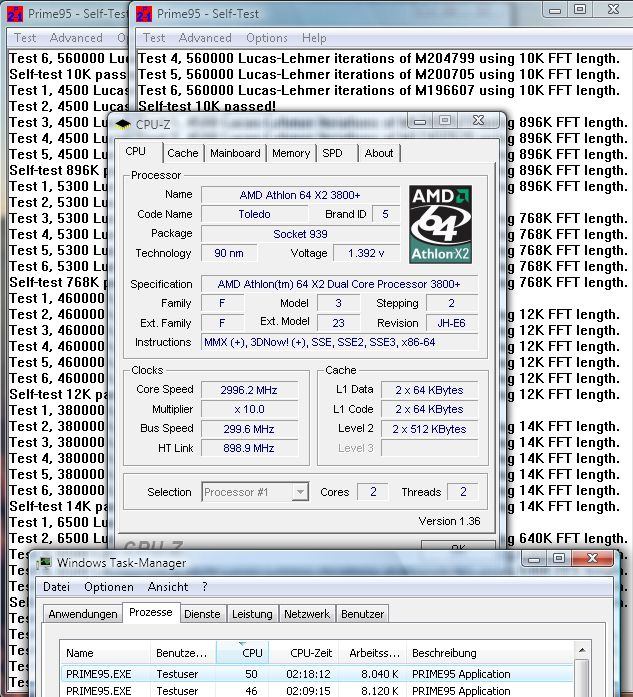The width and height of the screenshot is (633, 697).
Task: Click the Package value Socket 939
Action: [x=300, y=234]
